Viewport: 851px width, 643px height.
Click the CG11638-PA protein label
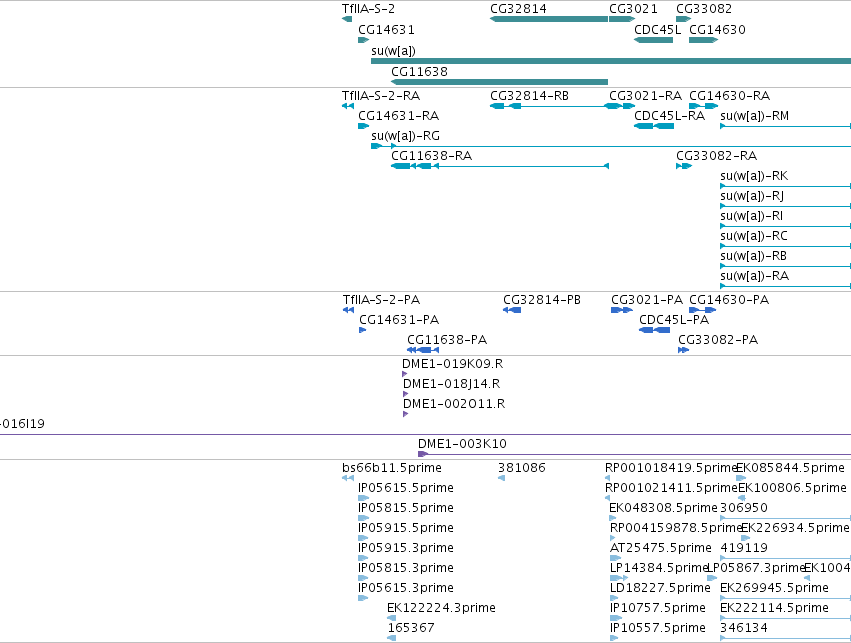[x=447, y=340]
